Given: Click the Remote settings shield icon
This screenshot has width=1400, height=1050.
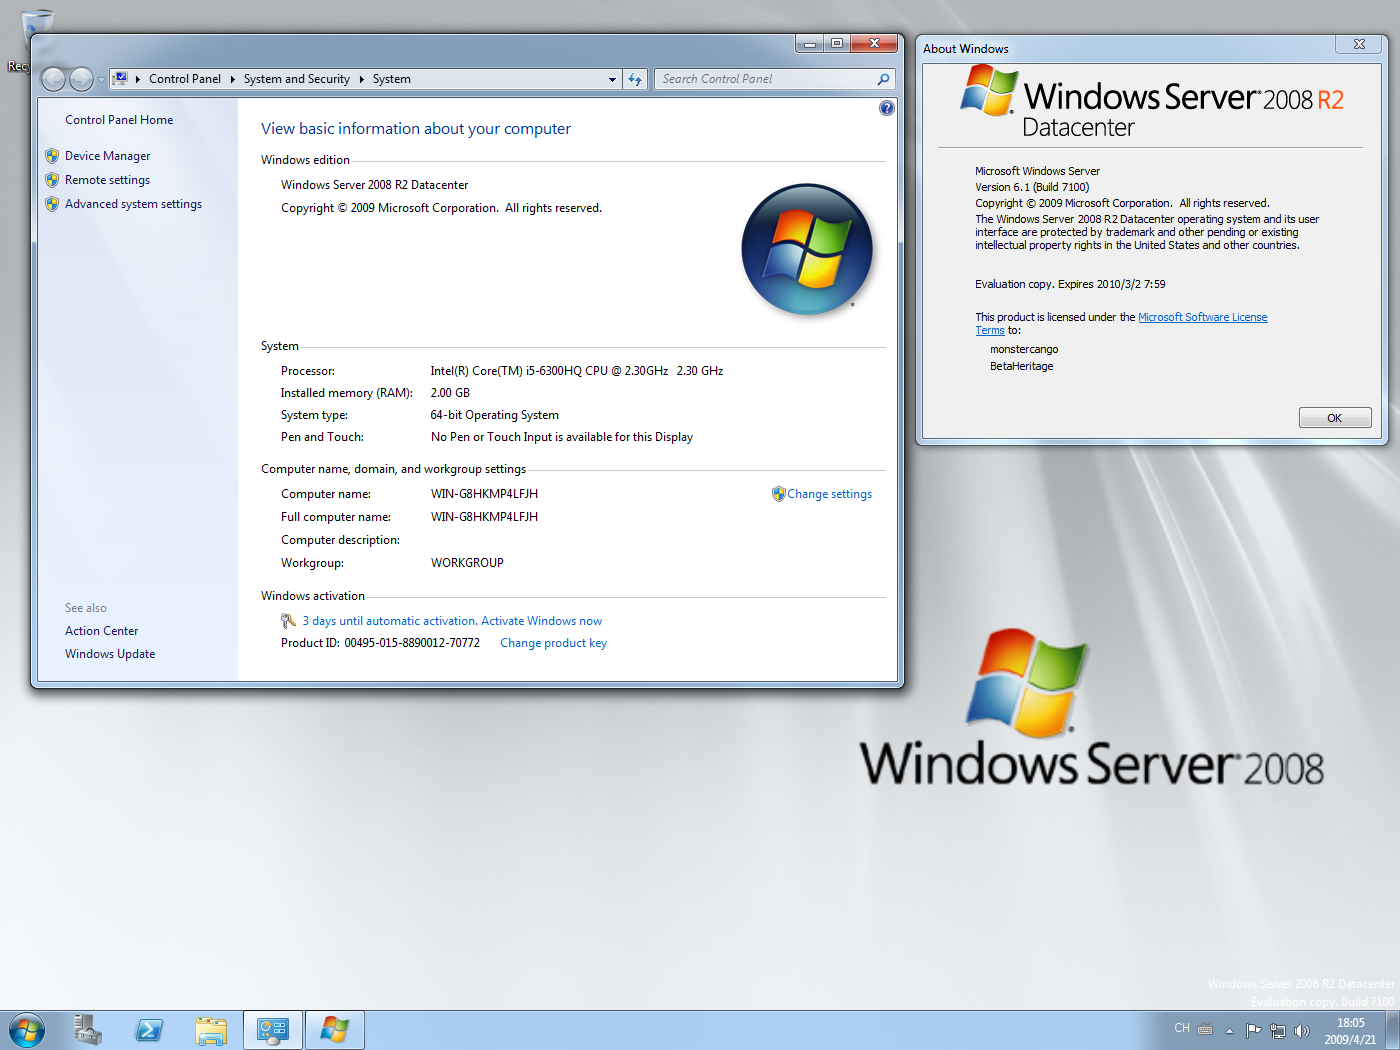Looking at the screenshot, I should [52, 180].
